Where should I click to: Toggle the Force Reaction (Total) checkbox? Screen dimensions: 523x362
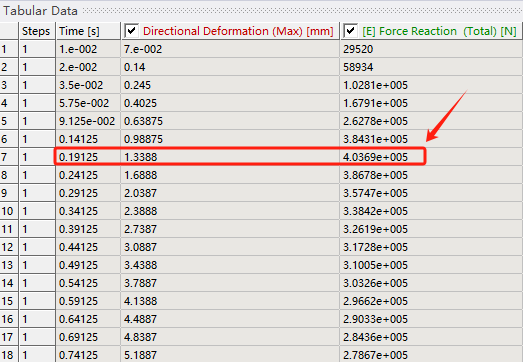(351, 31)
